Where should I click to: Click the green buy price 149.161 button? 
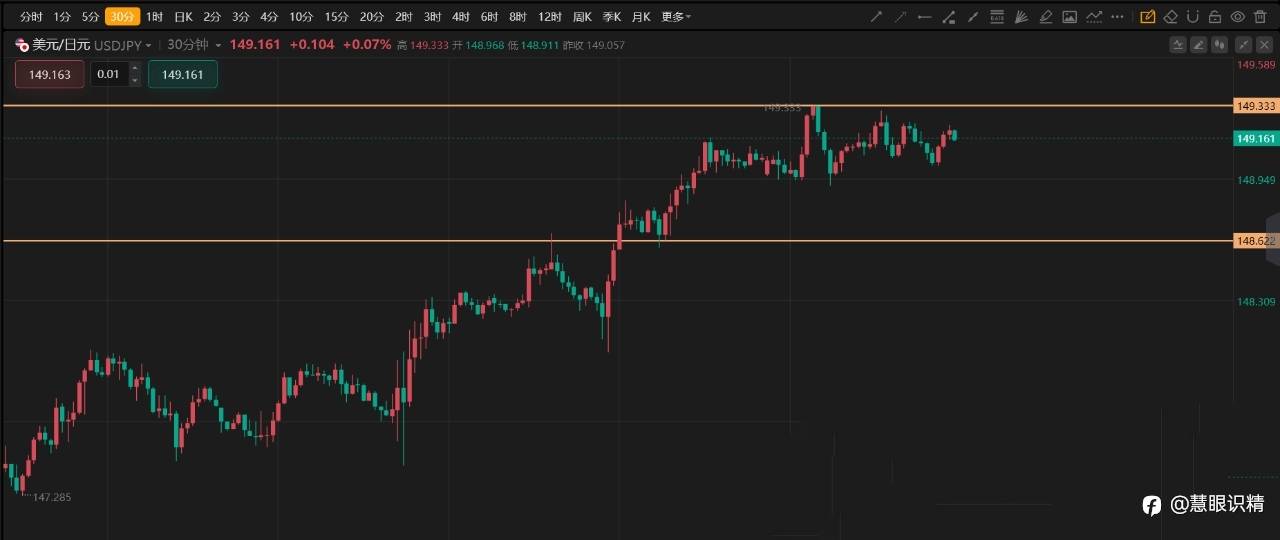tap(182, 75)
